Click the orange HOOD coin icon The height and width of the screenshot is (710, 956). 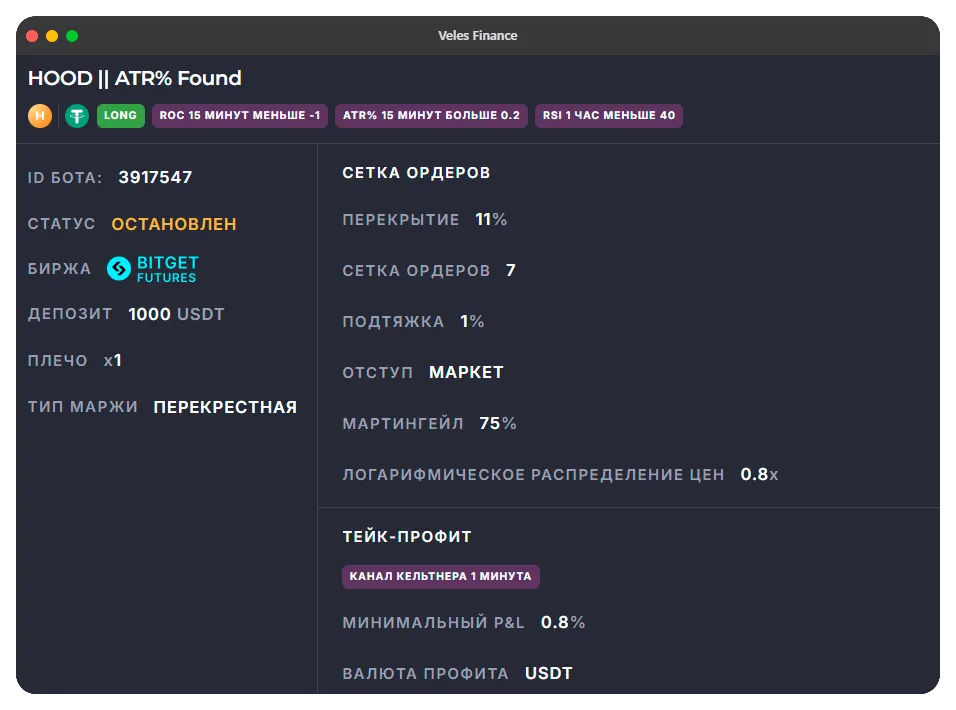[40, 116]
